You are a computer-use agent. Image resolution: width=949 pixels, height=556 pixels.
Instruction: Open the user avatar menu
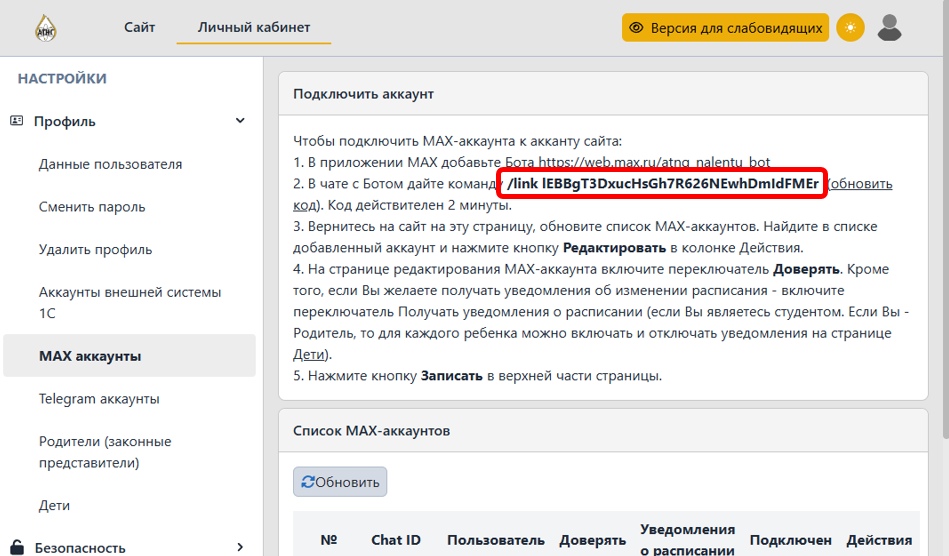(x=889, y=28)
